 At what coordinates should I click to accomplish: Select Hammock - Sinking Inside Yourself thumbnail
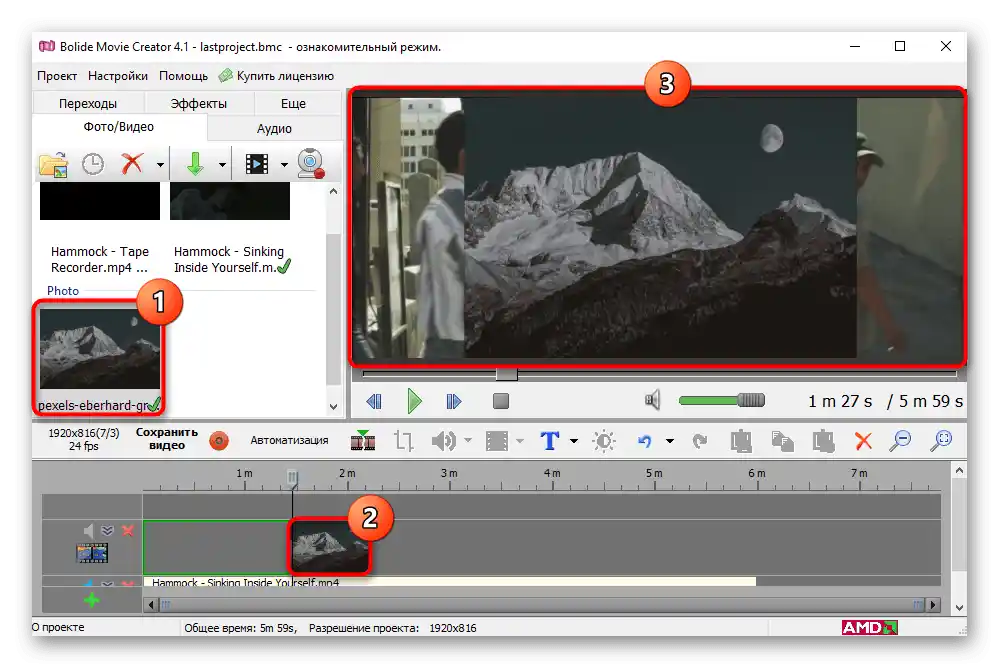[230, 201]
